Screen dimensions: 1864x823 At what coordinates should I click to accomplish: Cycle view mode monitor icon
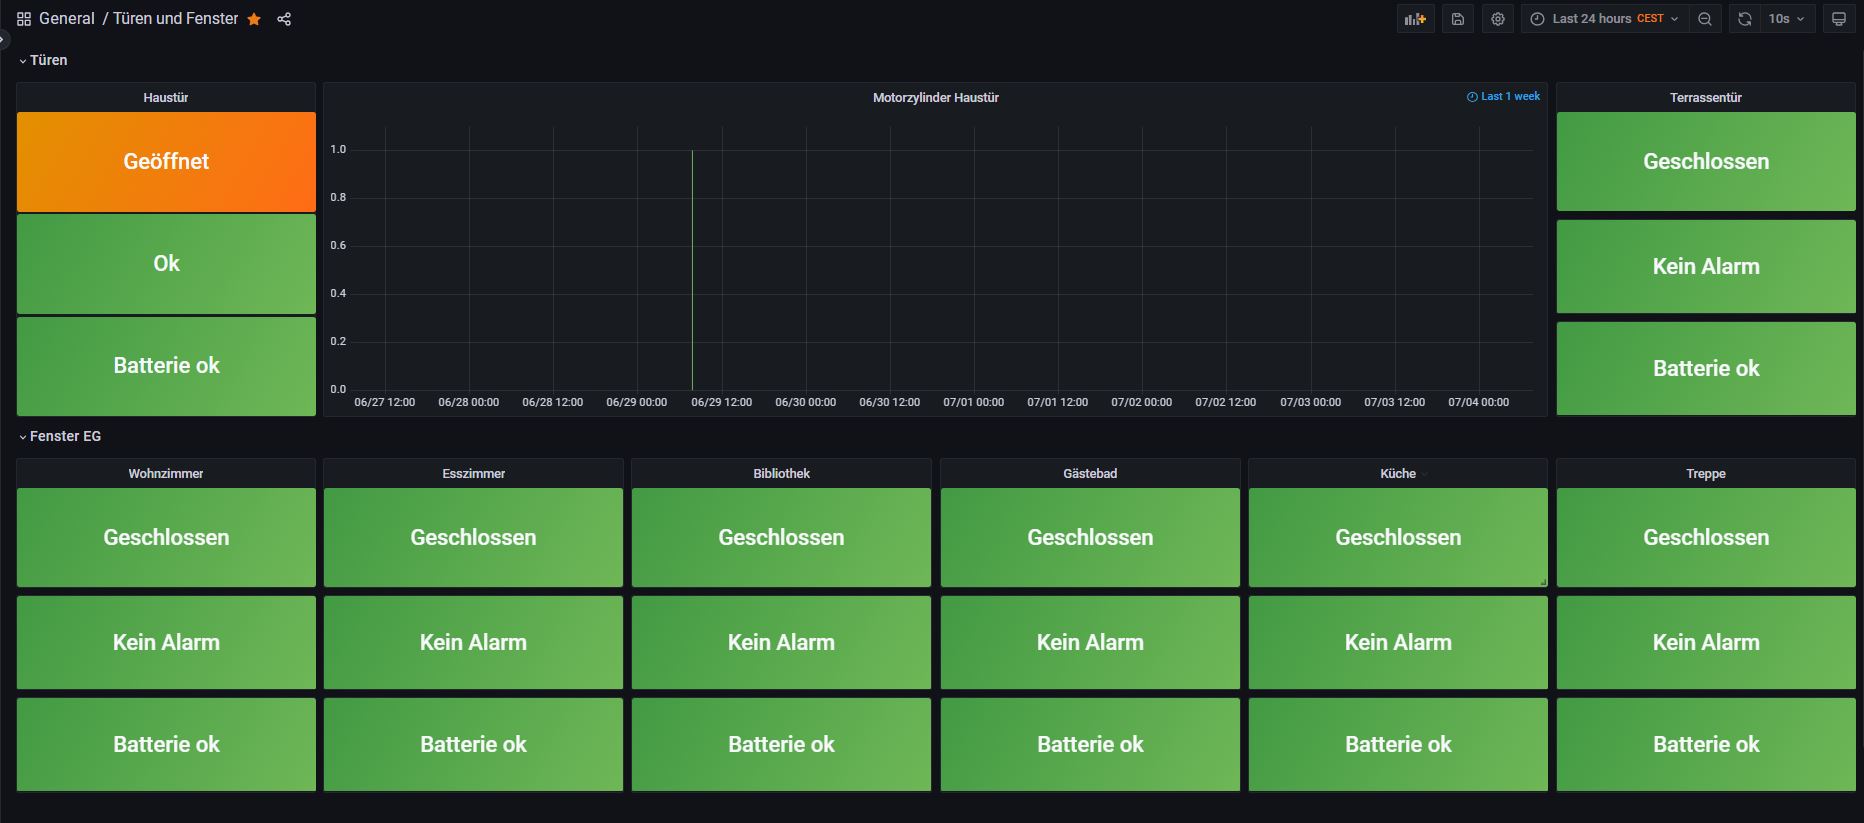(x=1838, y=19)
